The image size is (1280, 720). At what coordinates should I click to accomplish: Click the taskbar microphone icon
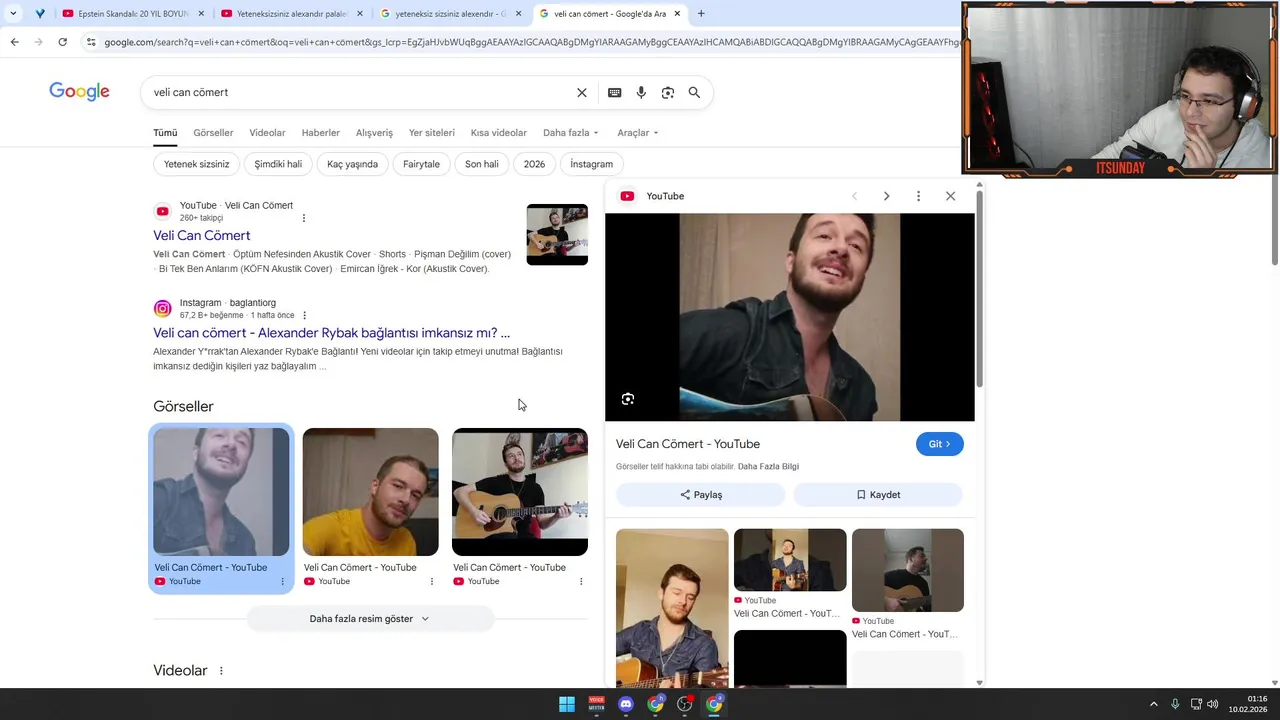pyautogui.click(x=1175, y=704)
